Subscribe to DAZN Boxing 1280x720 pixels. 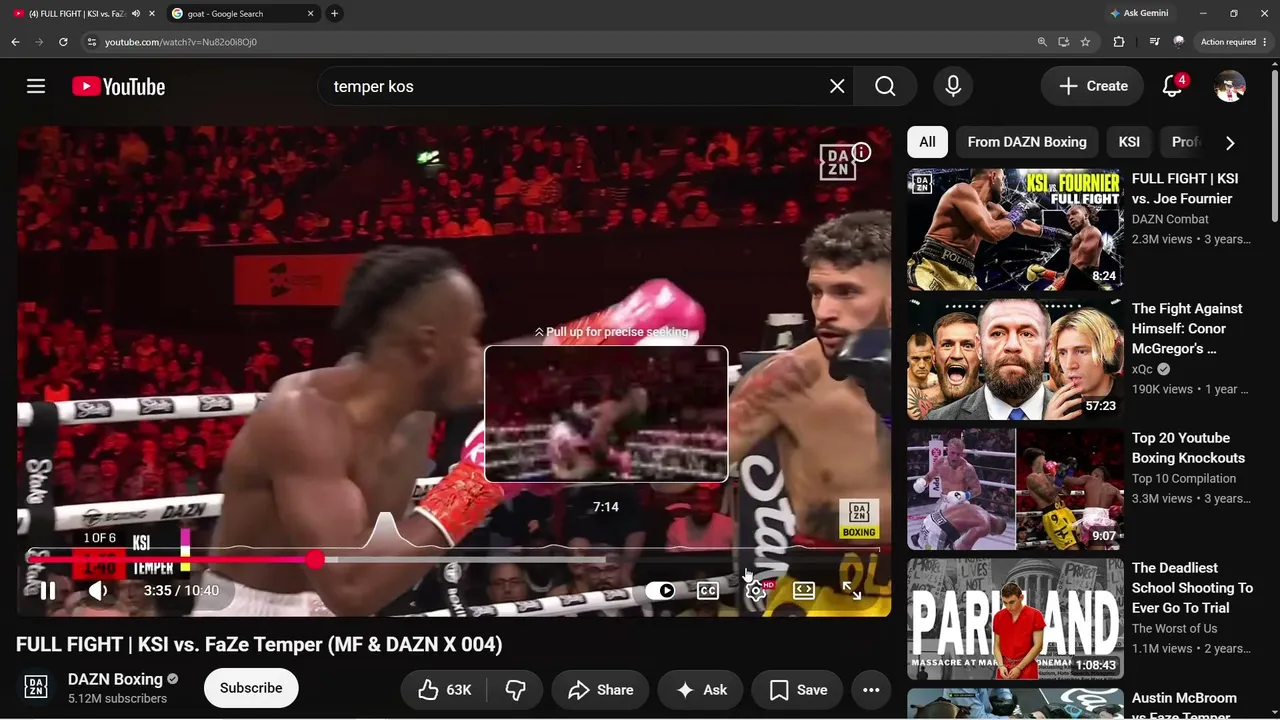pyautogui.click(x=251, y=688)
